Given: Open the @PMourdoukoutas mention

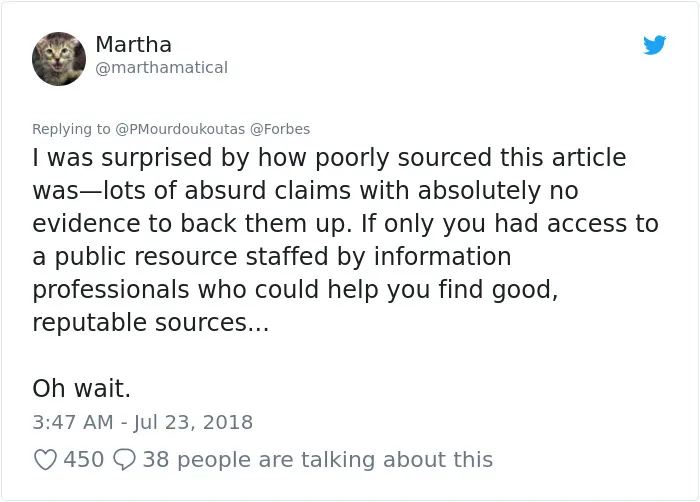Looking at the screenshot, I should (180, 129).
